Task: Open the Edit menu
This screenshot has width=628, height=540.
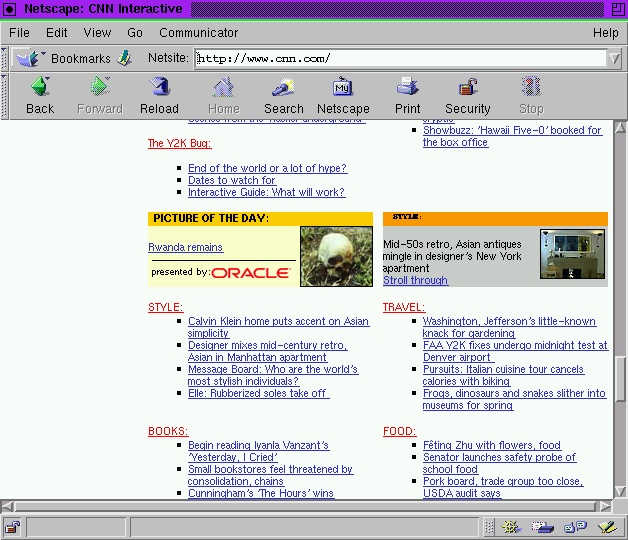Action: click(56, 32)
